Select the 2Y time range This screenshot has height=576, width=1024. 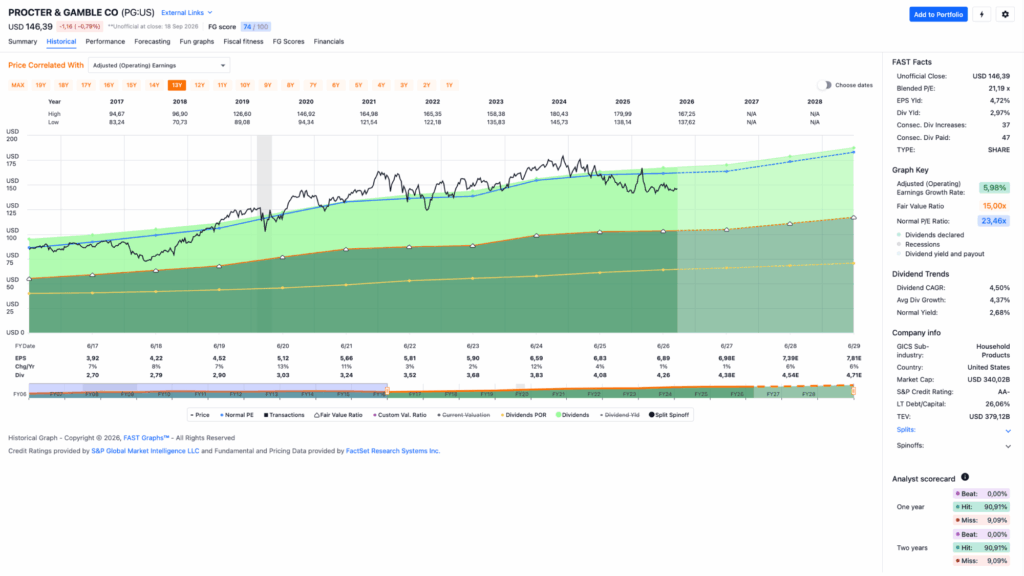[x=426, y=85]
